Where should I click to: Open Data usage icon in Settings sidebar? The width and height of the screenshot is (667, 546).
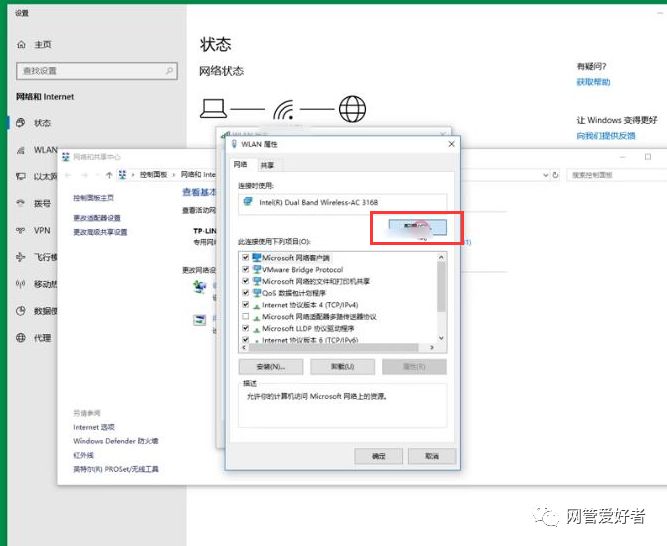click(x=20, y=311)
